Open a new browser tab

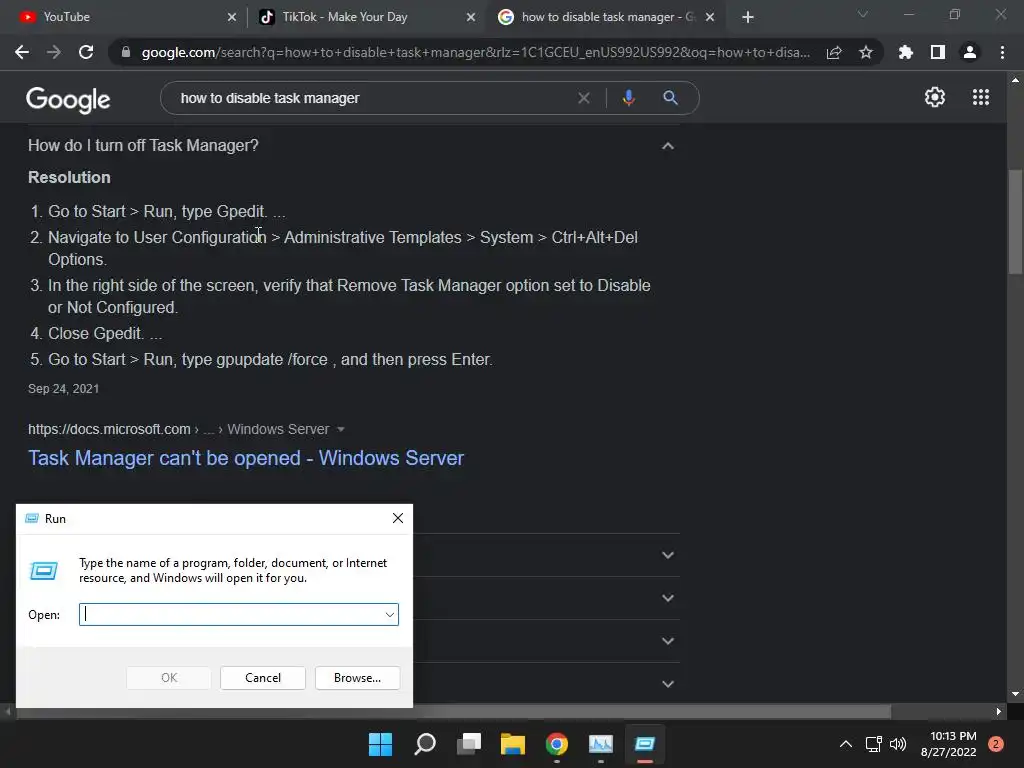(748, 17)
